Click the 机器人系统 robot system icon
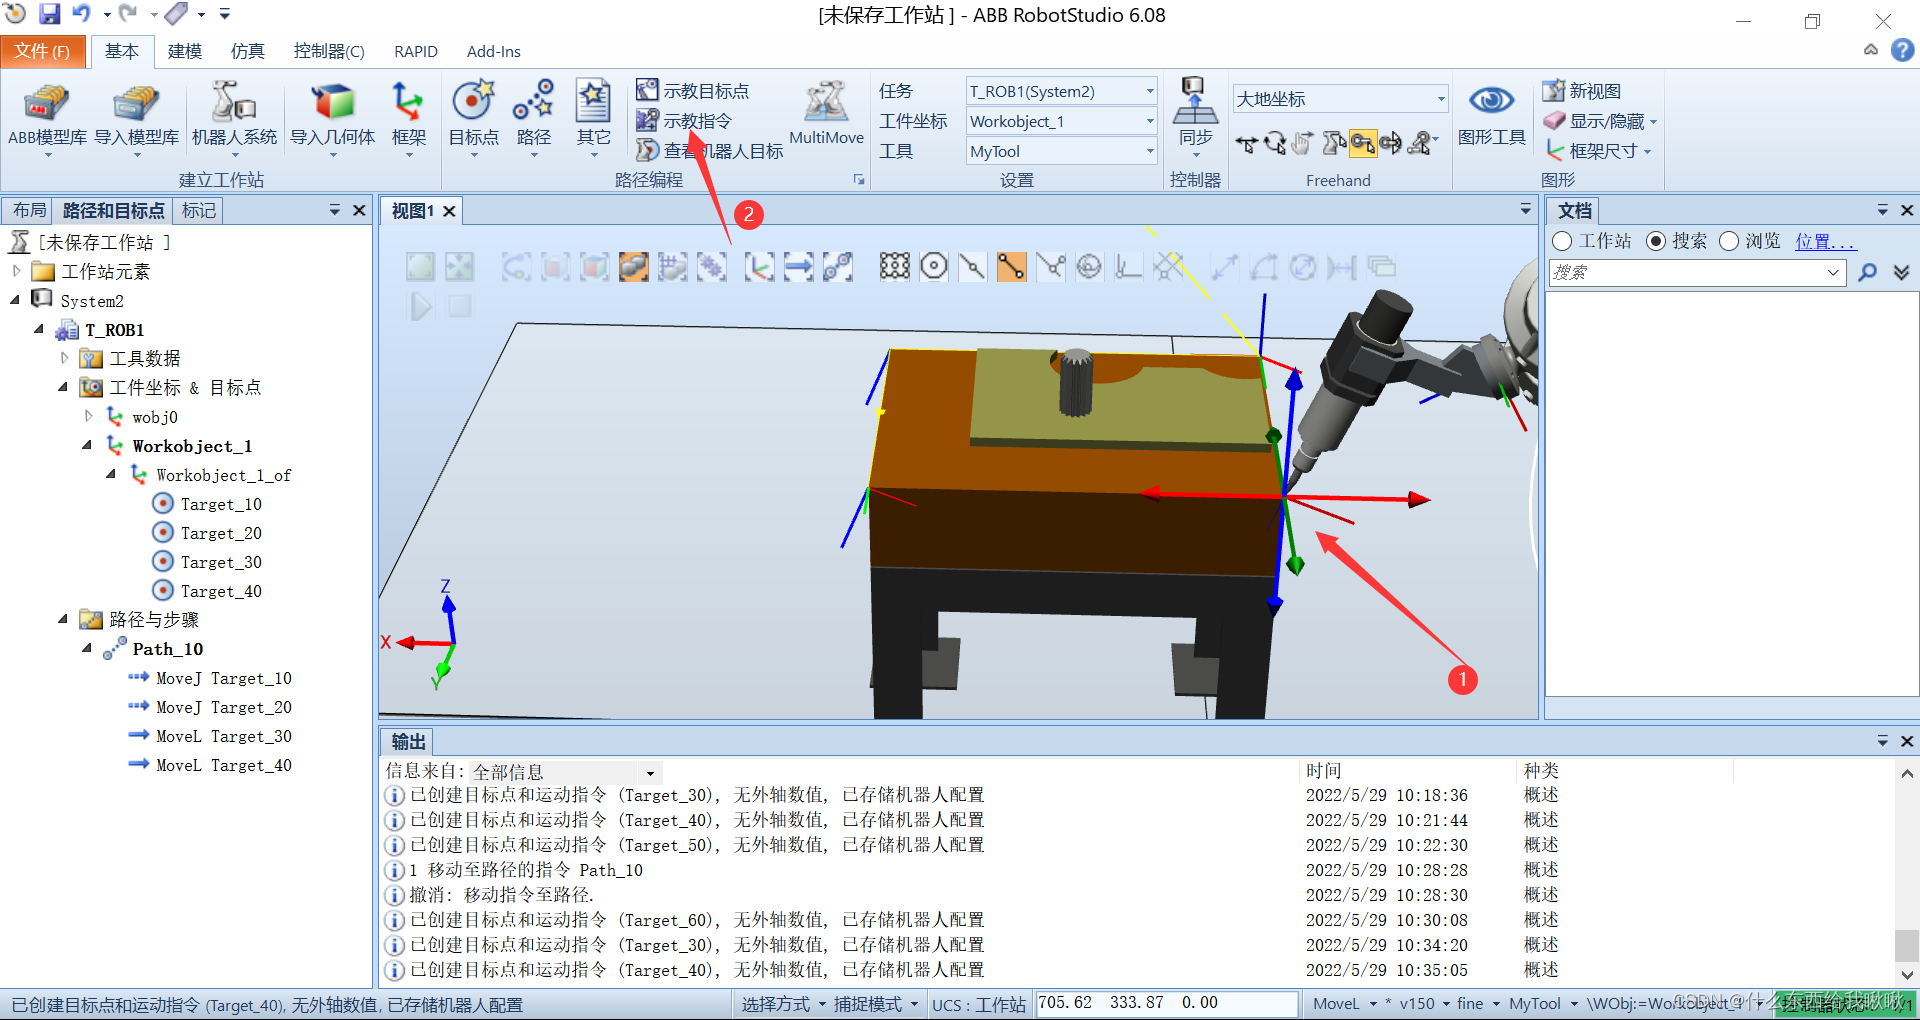 point(234,117)
